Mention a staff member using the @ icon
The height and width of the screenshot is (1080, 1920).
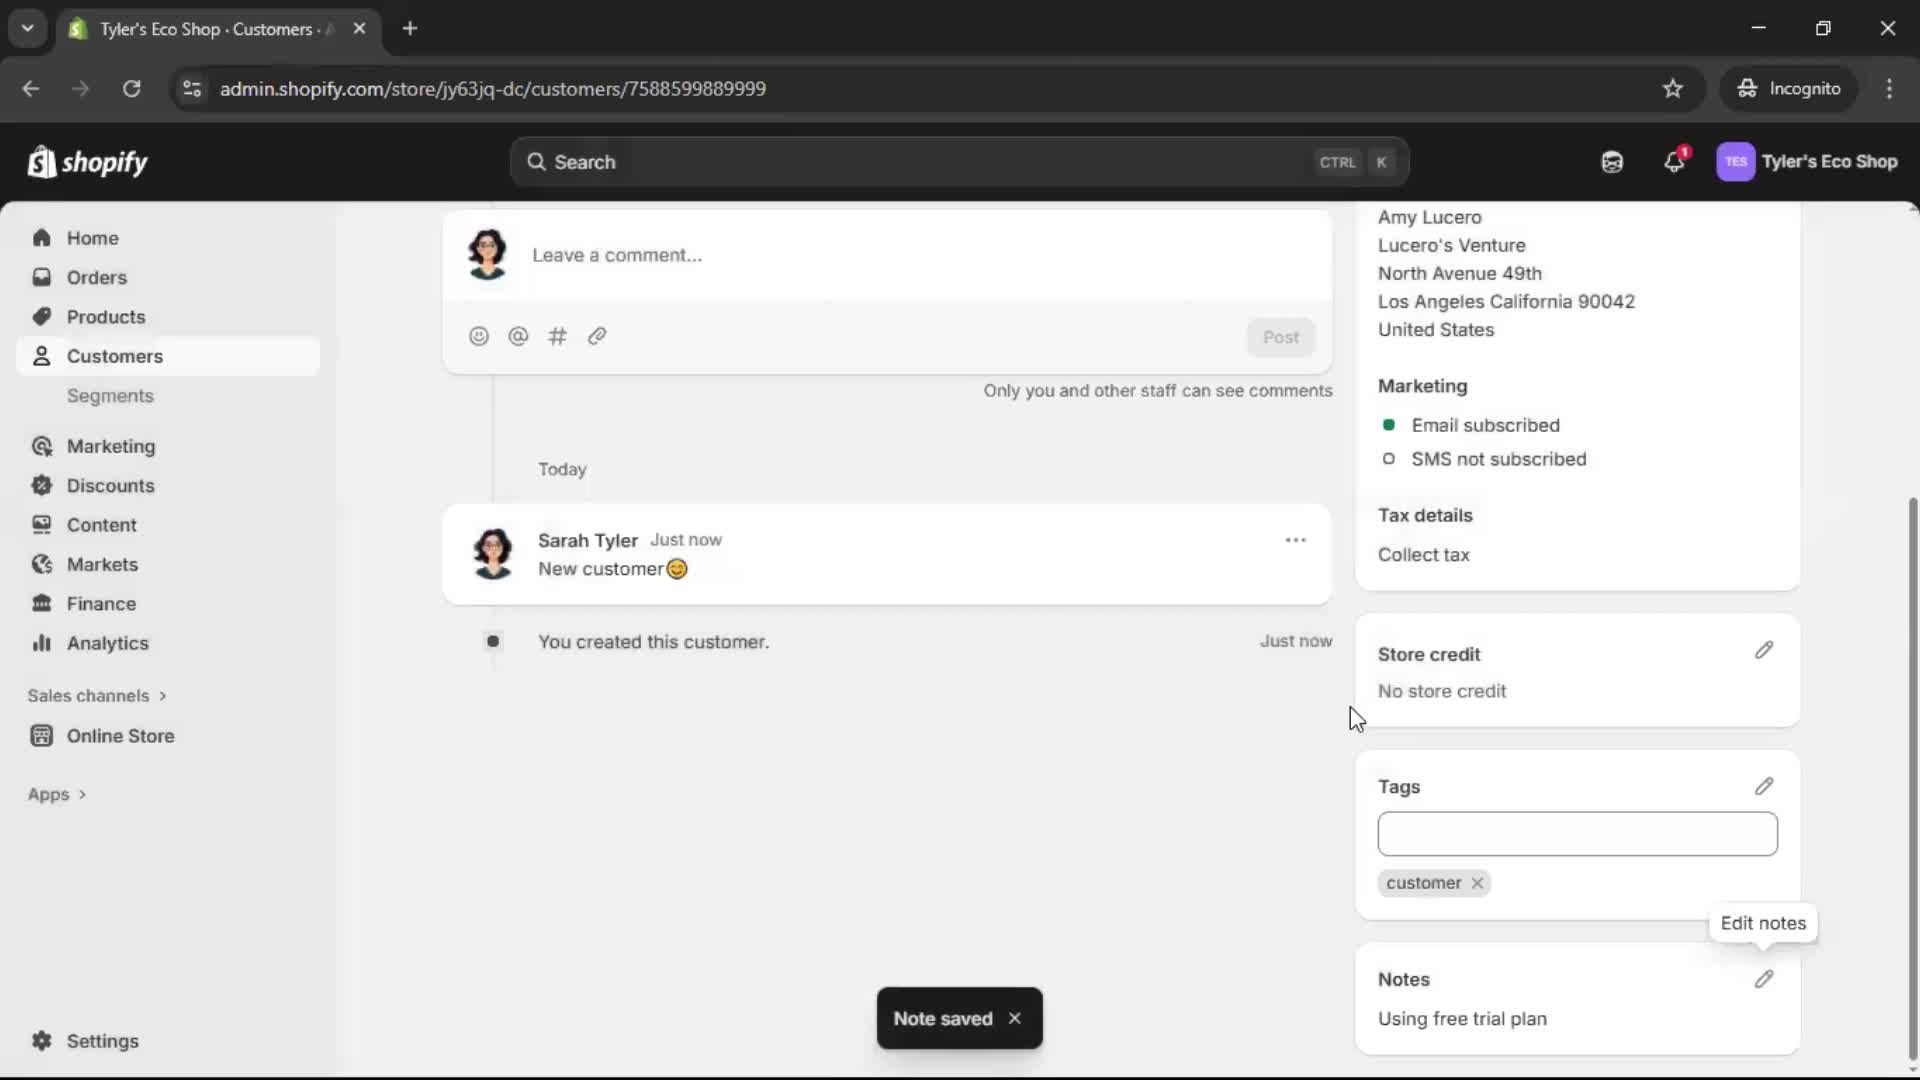pos(518,336)
